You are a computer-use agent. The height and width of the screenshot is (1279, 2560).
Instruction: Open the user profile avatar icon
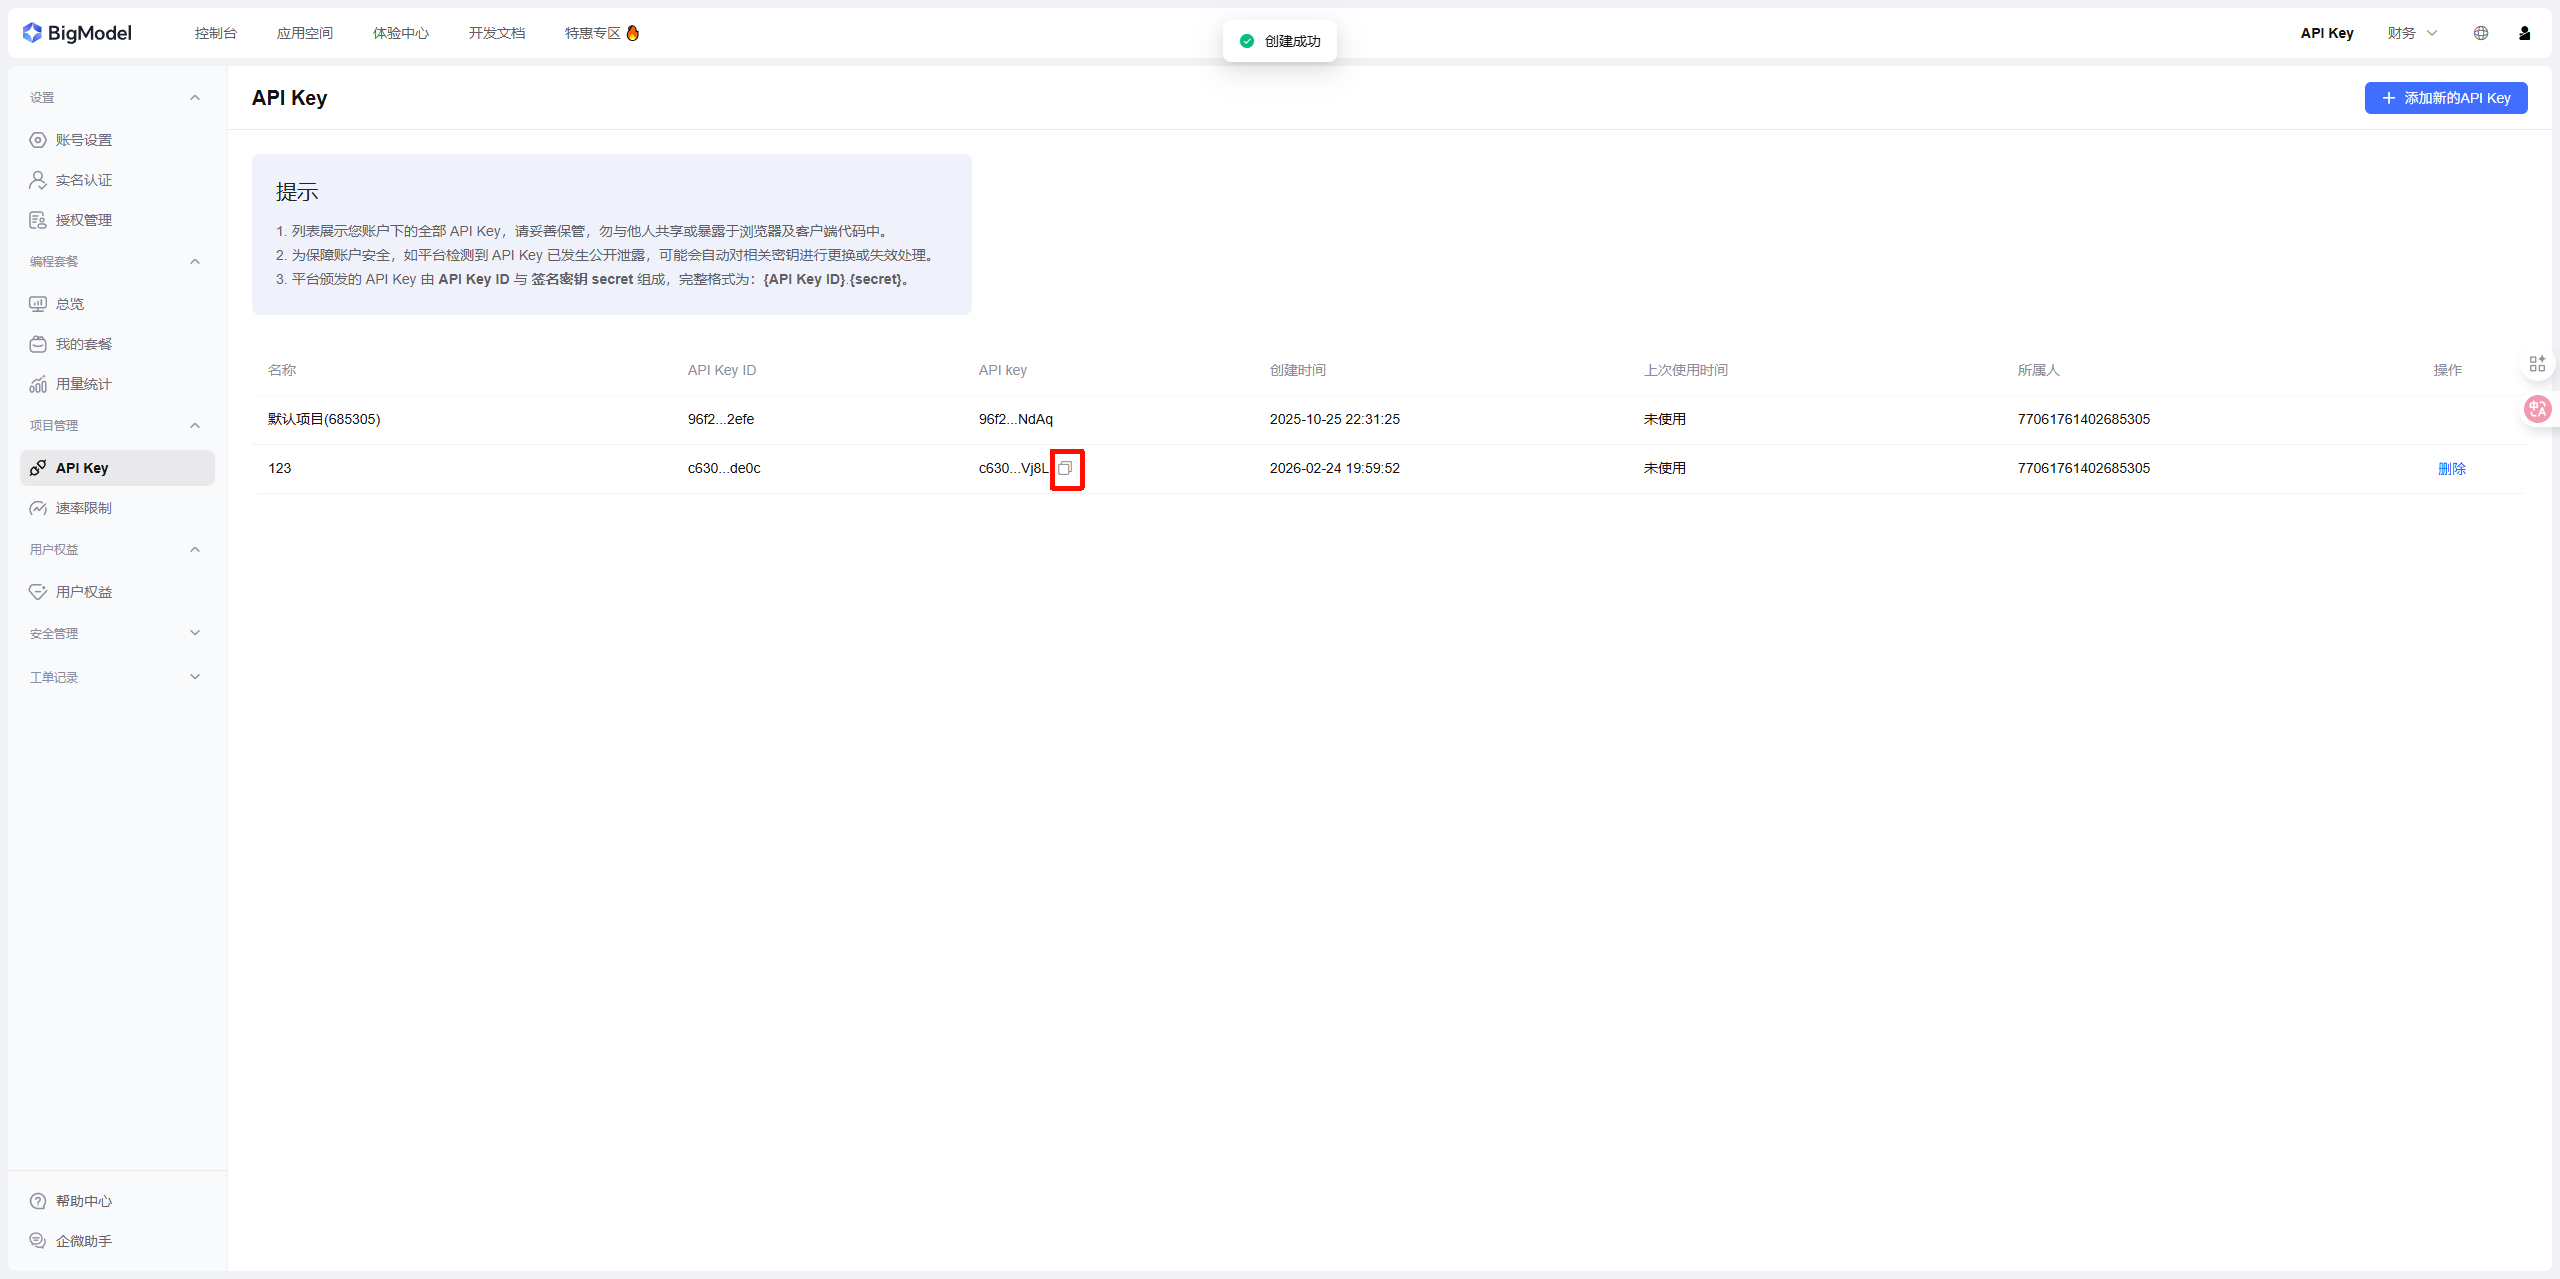click(2524, 33)
